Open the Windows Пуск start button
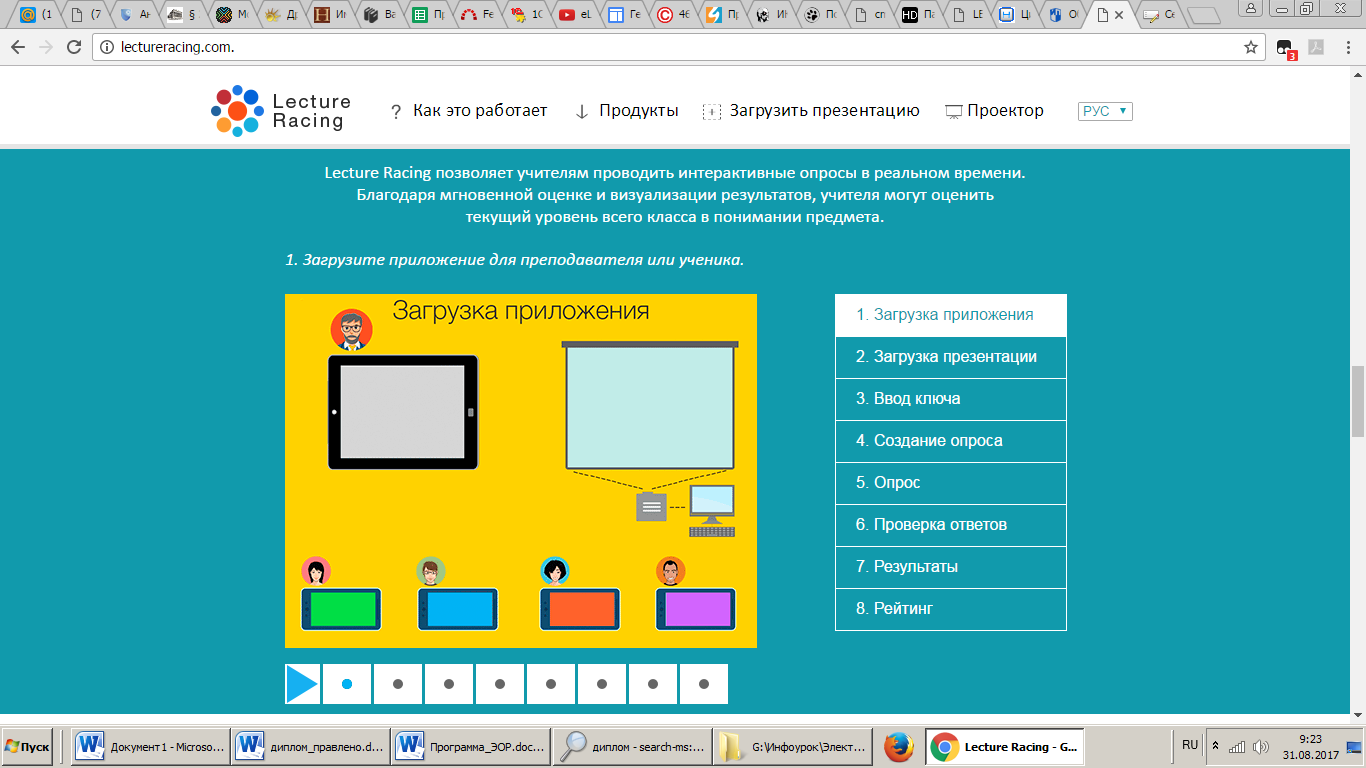Screen dimensions: 1366x768 [x=27, y=746]
